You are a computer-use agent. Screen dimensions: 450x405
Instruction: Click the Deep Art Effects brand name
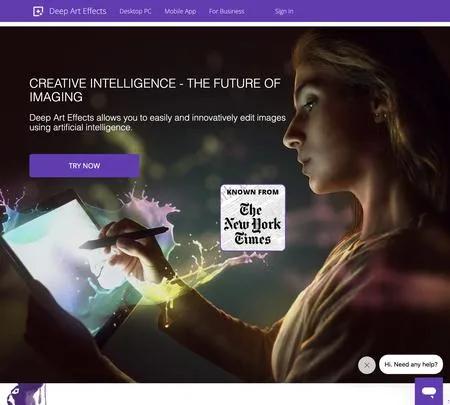[x=78, y=11]
